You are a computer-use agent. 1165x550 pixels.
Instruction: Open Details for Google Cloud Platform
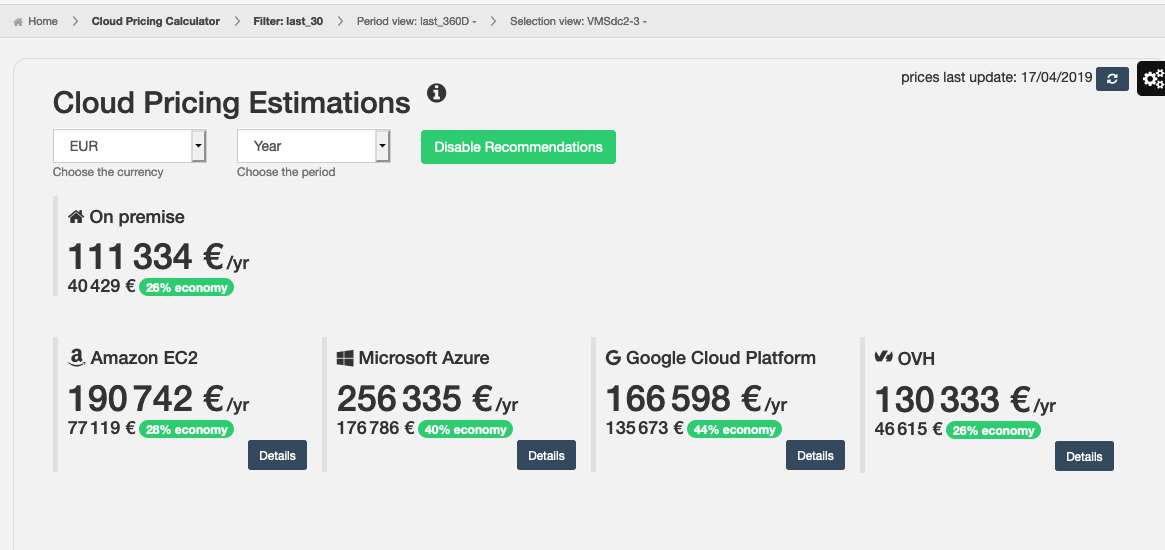815,456
